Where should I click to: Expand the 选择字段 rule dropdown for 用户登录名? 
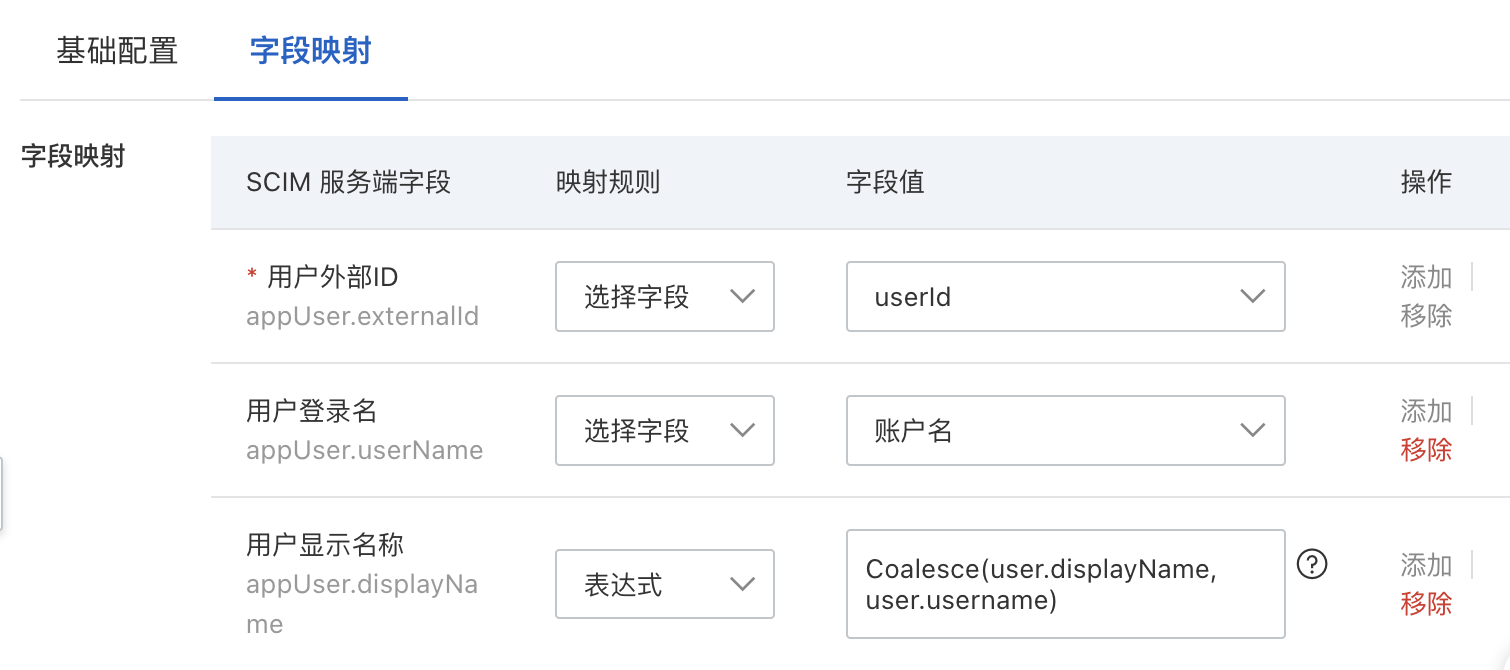(x=665, y=431)
